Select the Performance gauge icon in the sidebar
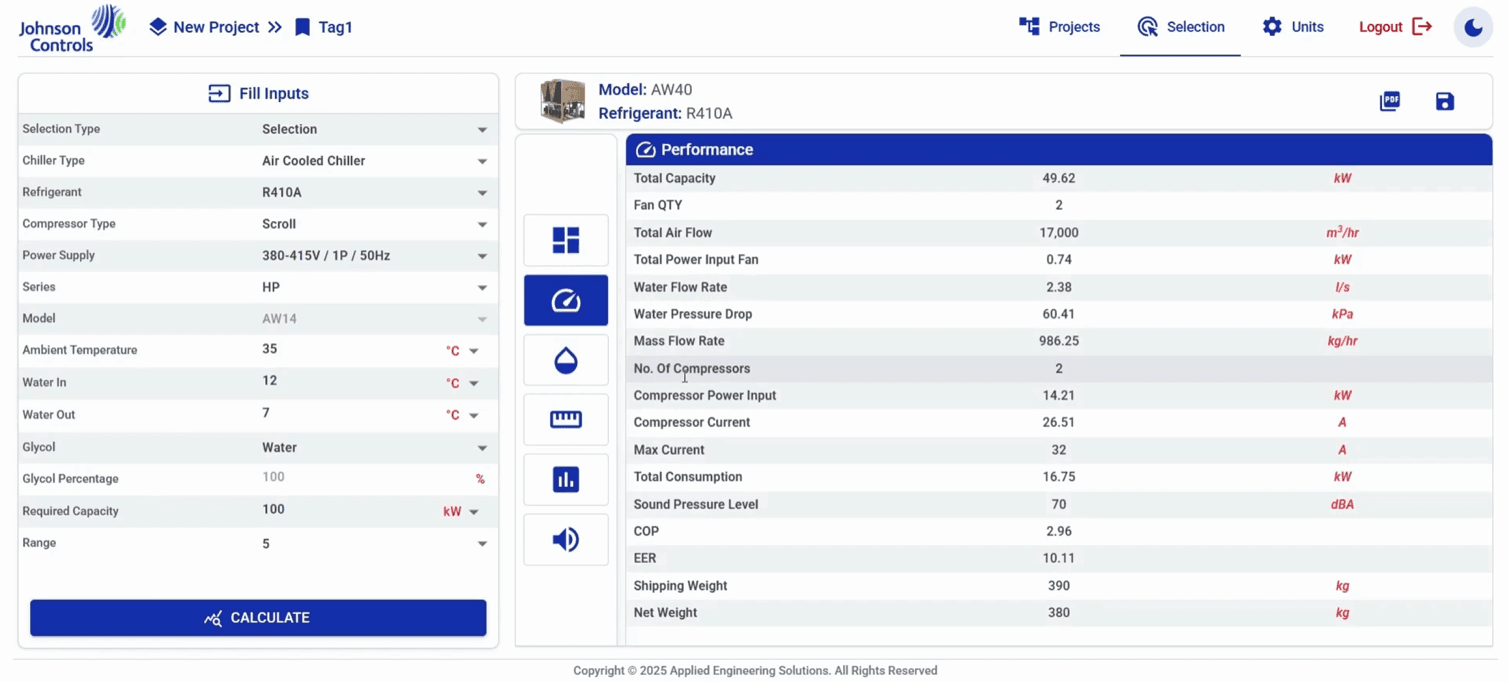Screen dimensions: 1509x682 click(x=566, y=300)
